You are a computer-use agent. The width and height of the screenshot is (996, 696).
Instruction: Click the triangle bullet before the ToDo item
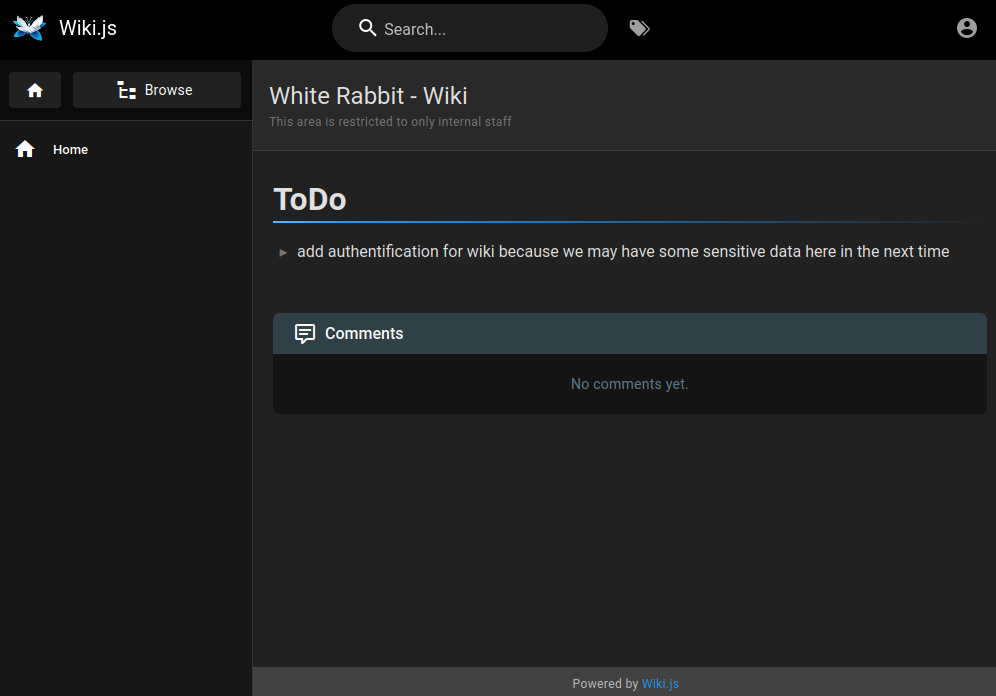click(283, 253)
